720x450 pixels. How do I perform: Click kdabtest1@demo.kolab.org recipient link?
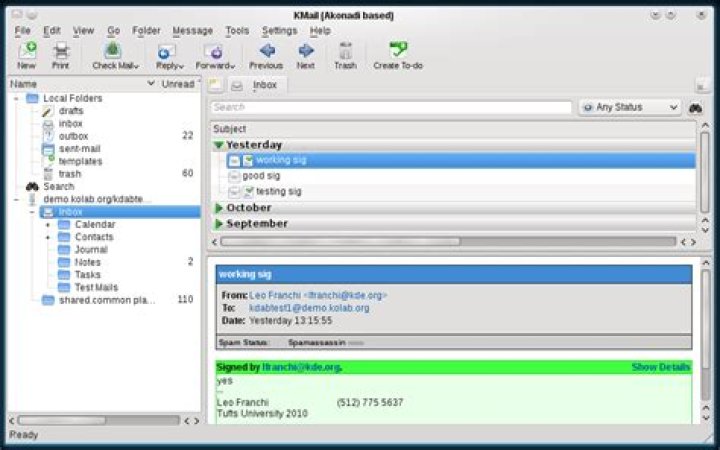coord(309,308)
